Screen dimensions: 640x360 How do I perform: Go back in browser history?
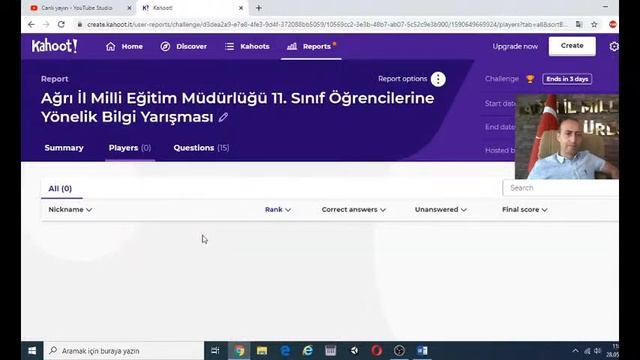point(31,24)
